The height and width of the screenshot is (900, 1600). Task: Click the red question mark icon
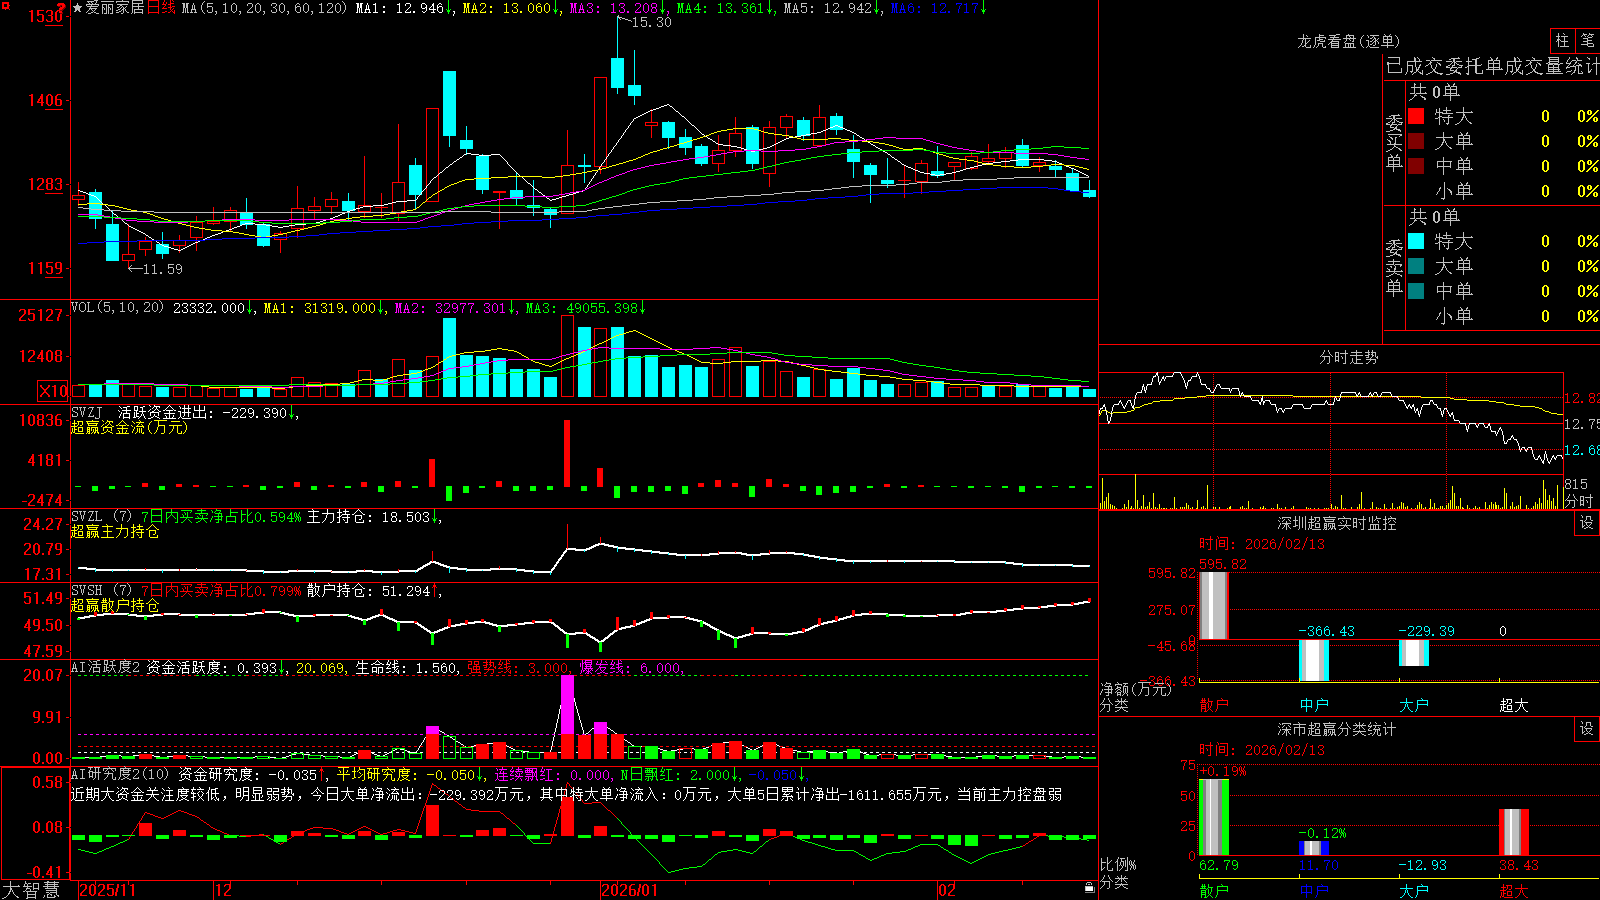tap(61, 8)
